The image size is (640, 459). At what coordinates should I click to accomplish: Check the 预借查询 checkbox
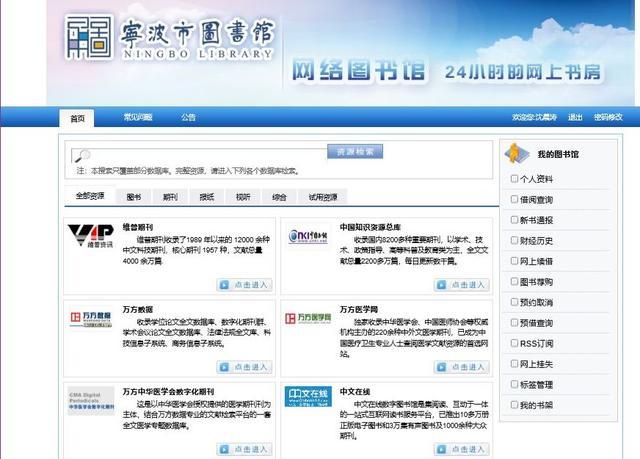tap(514, 323)
